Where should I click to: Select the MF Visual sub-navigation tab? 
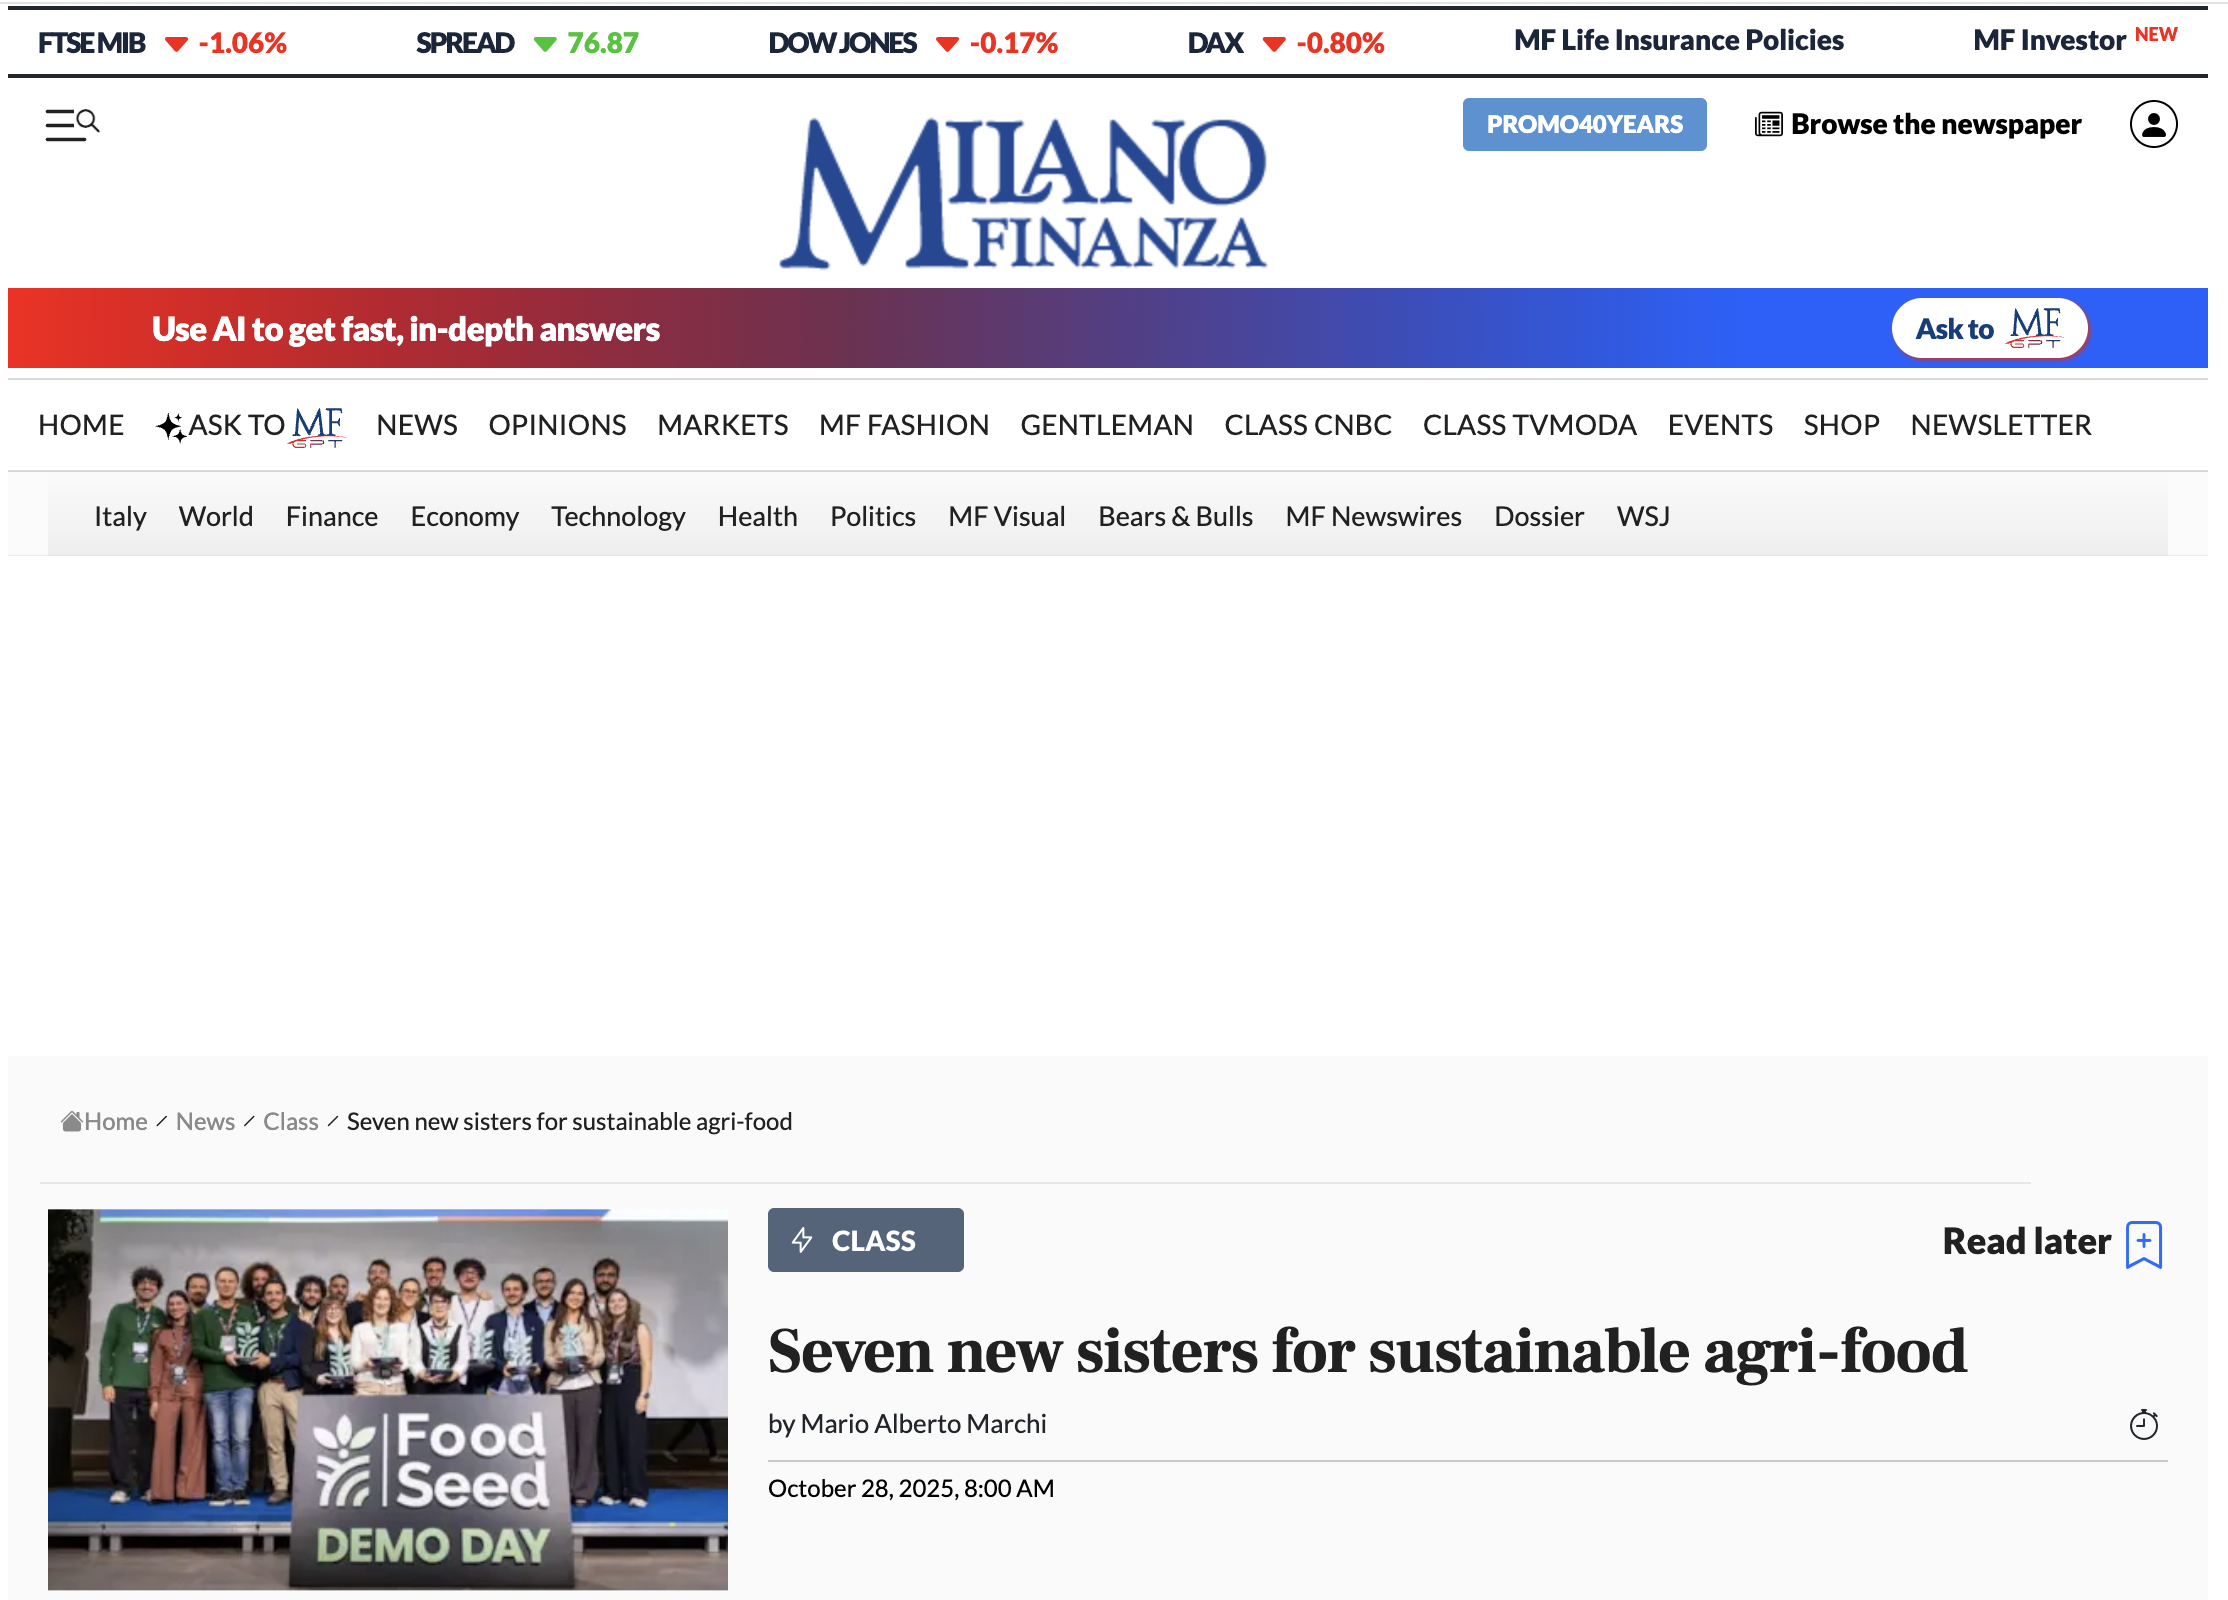click(1007, 516)
